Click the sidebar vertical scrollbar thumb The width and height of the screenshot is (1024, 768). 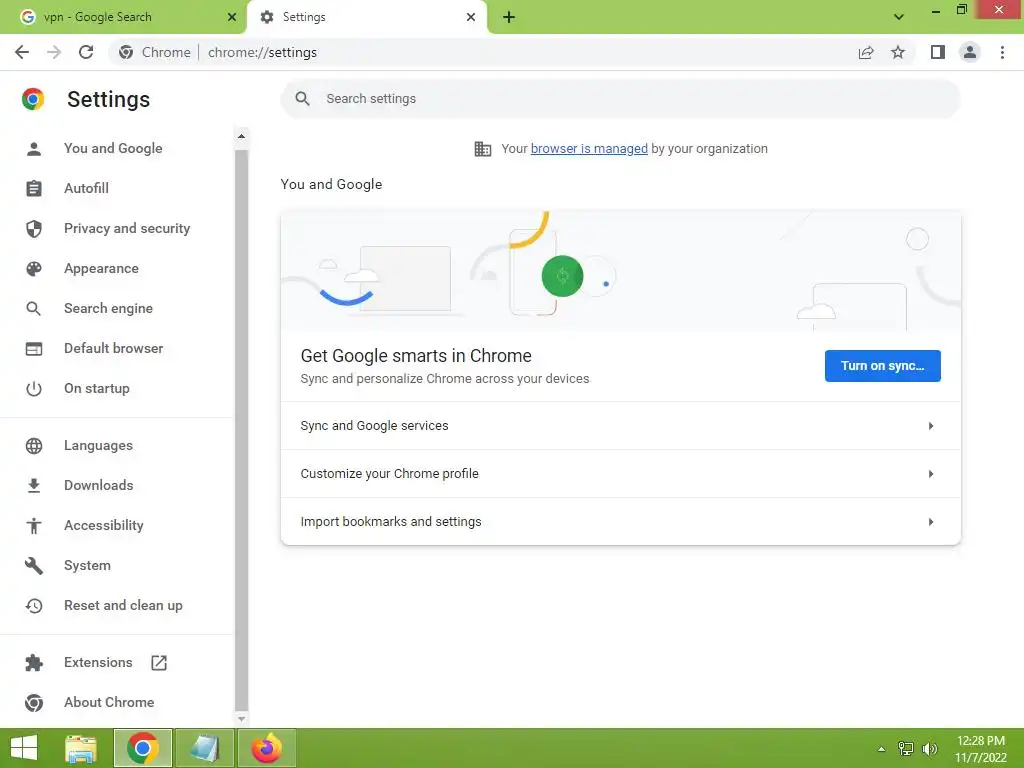pyautogui.click(x=241, y=429)
